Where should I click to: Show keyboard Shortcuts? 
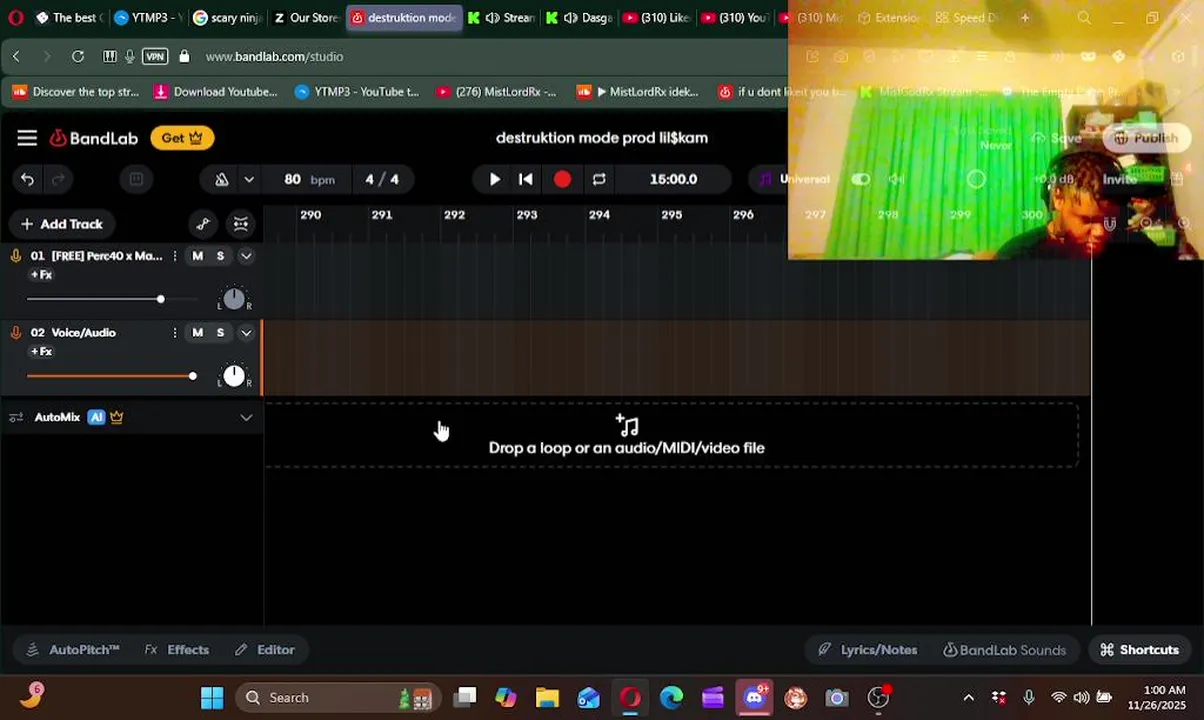coord(1139,650)
